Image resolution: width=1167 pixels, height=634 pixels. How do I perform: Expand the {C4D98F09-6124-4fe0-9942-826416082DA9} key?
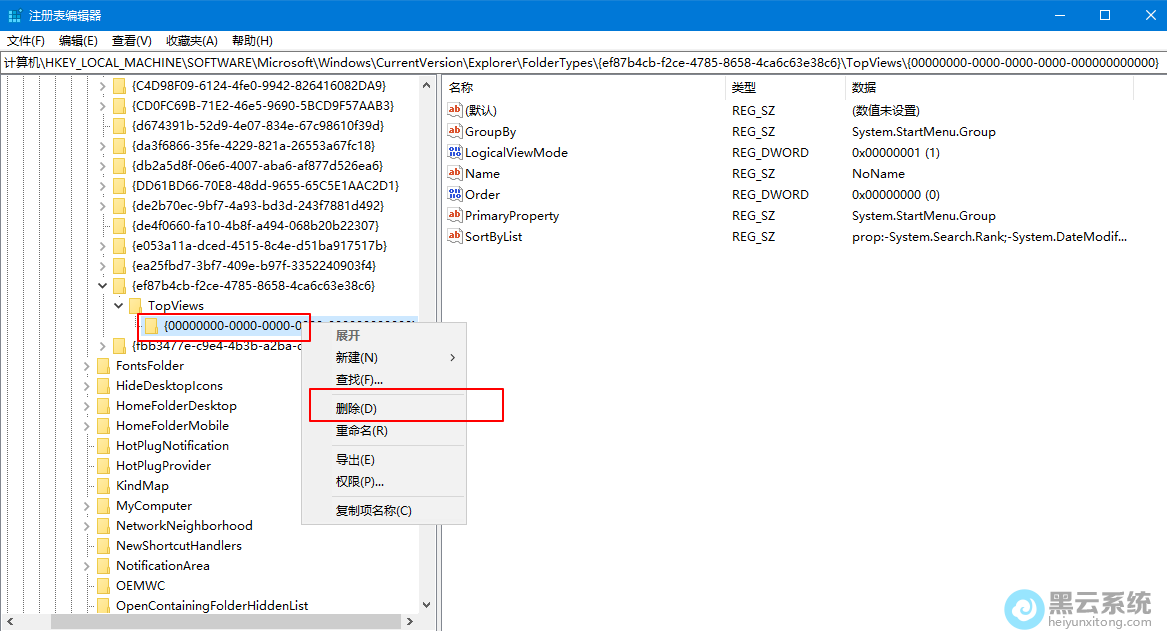[x=102, y=86]
